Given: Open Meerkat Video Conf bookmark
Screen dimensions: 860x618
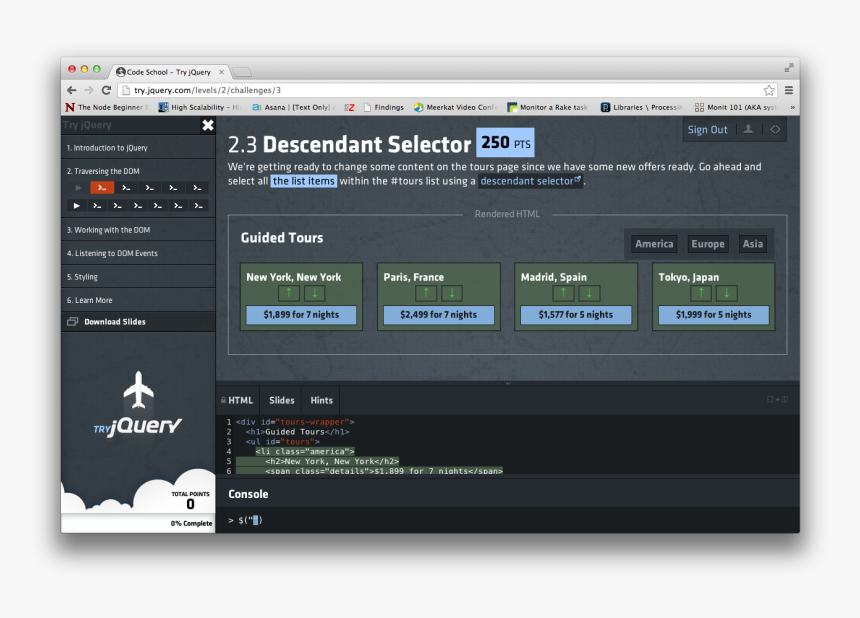Looking at the screenshot, I should [455, 107].
